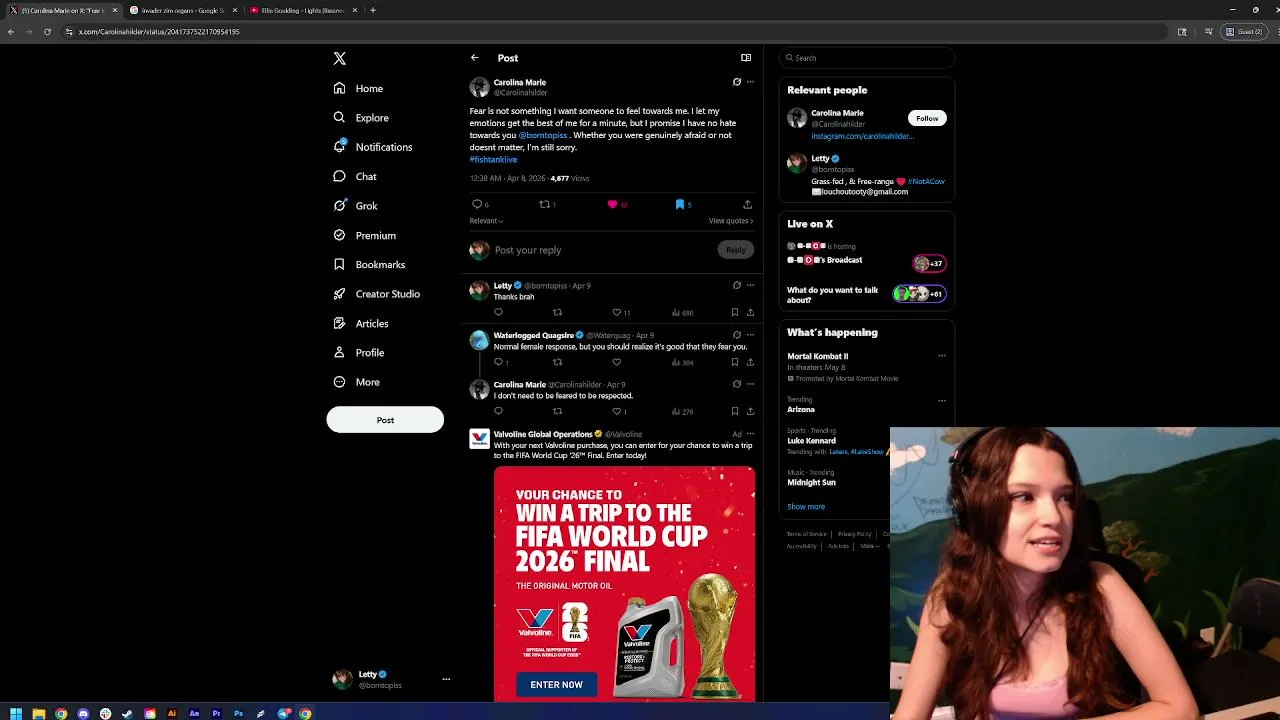The height and width of the screenshot is (720, 1280).
Task: Open more options on Carolina's main post
Action: 750,82
